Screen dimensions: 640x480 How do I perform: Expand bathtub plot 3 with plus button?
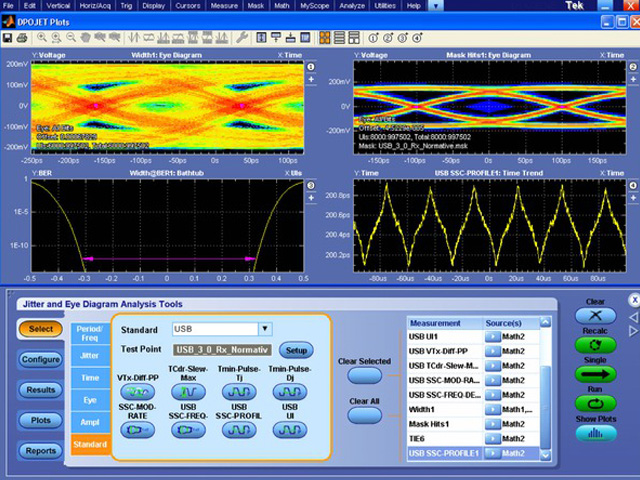coord(311,198)
